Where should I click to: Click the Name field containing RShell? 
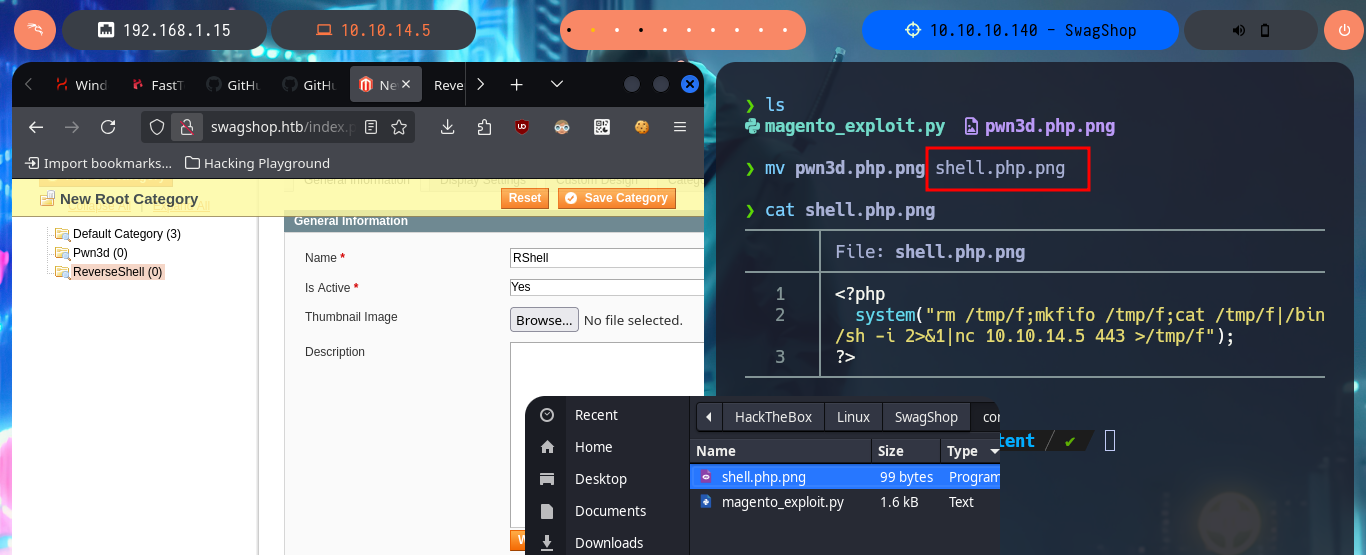[x=607, y=257]
